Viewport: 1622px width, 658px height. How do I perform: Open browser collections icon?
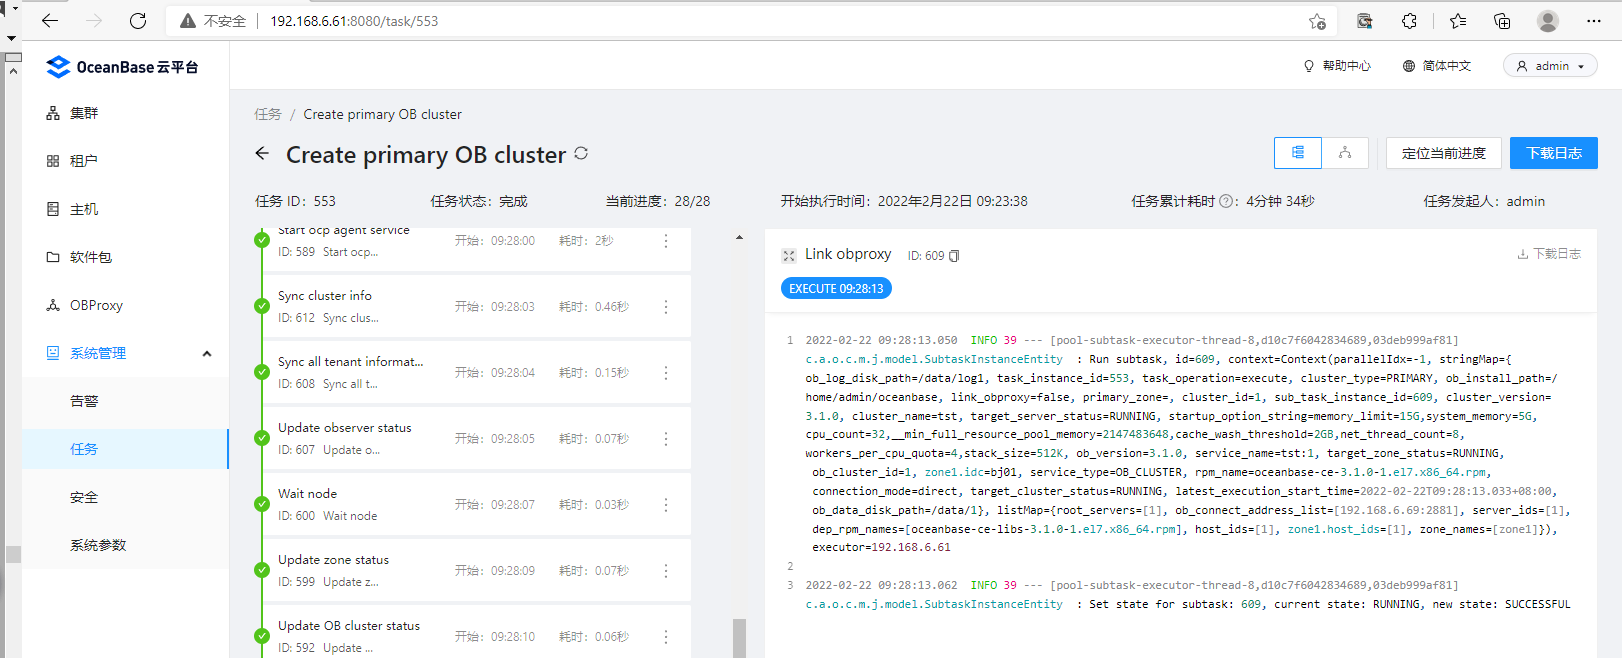tap(1502, 21)
